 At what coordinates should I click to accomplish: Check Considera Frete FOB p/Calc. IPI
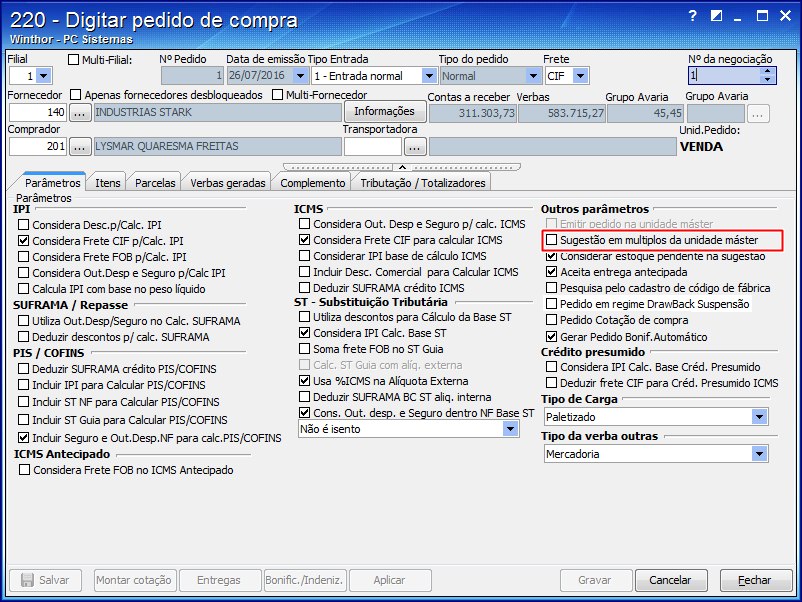pyautogui.click(x=23, y=256)
